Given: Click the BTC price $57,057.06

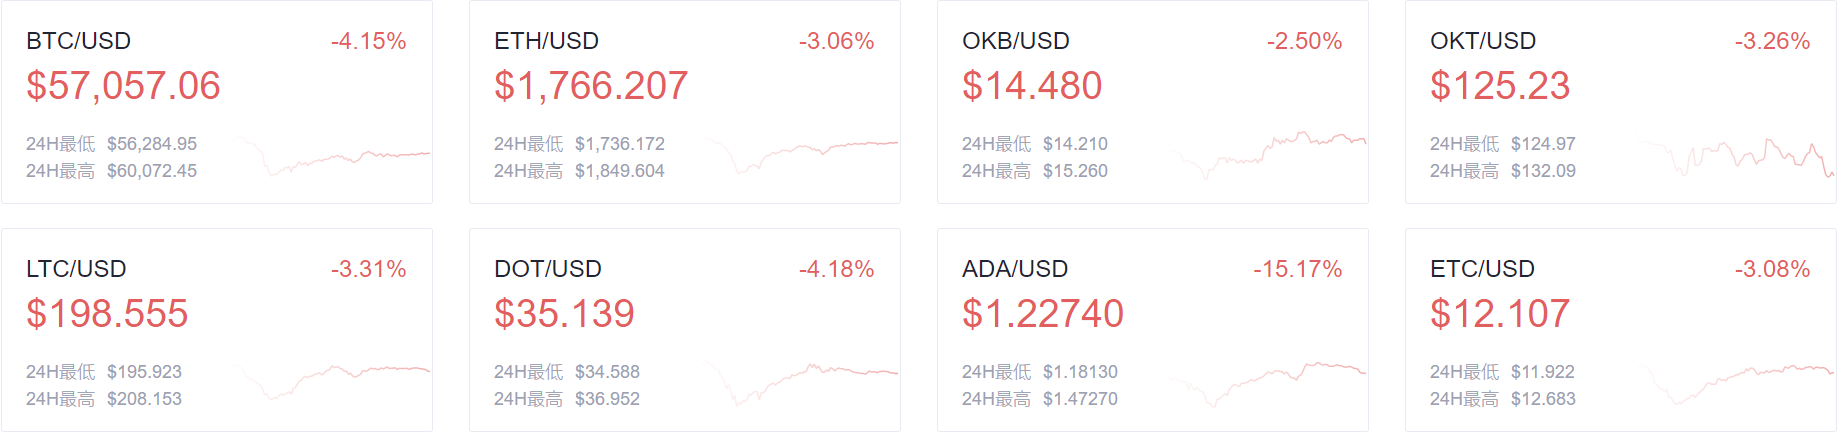Looking at the screenshot, I should click(123, 86).
